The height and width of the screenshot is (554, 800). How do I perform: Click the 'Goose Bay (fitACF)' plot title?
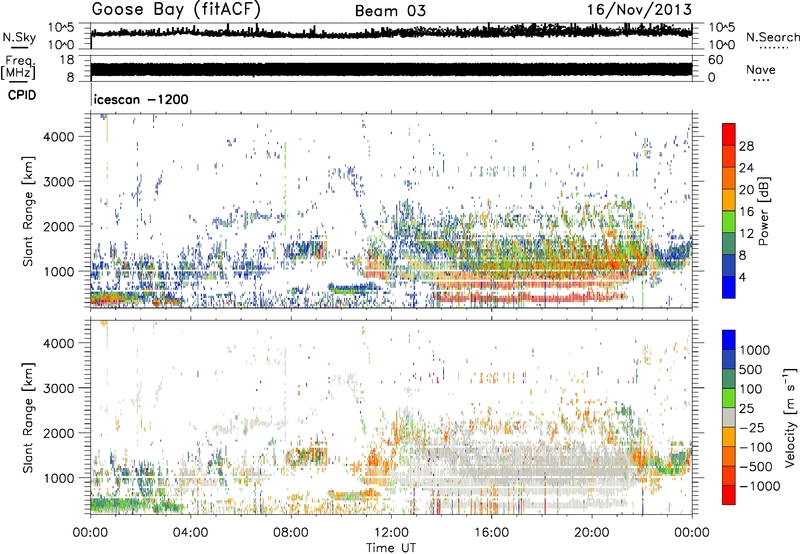[x=179, y=10]
